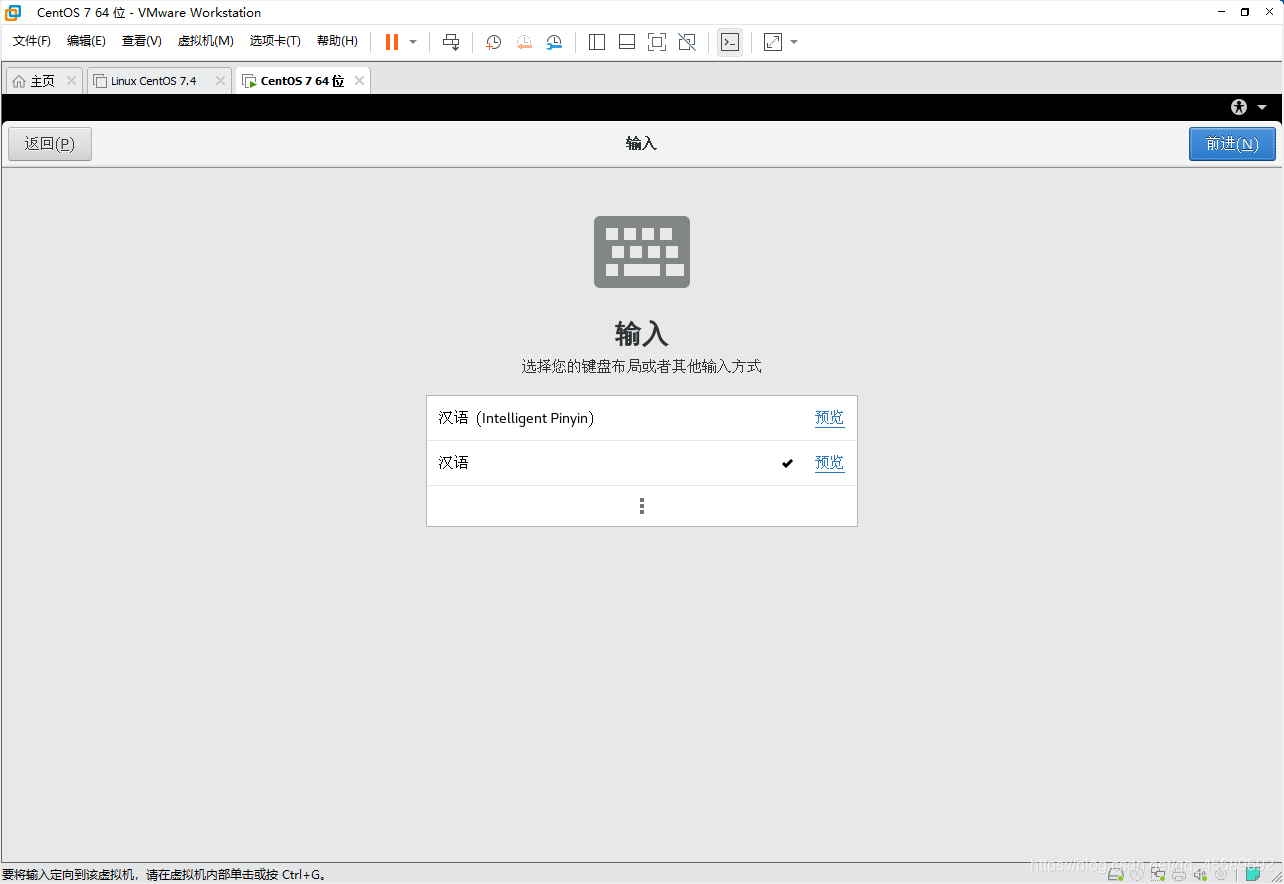Click the network adapter status icon

pyautogui.click(x=1158, y=875)
